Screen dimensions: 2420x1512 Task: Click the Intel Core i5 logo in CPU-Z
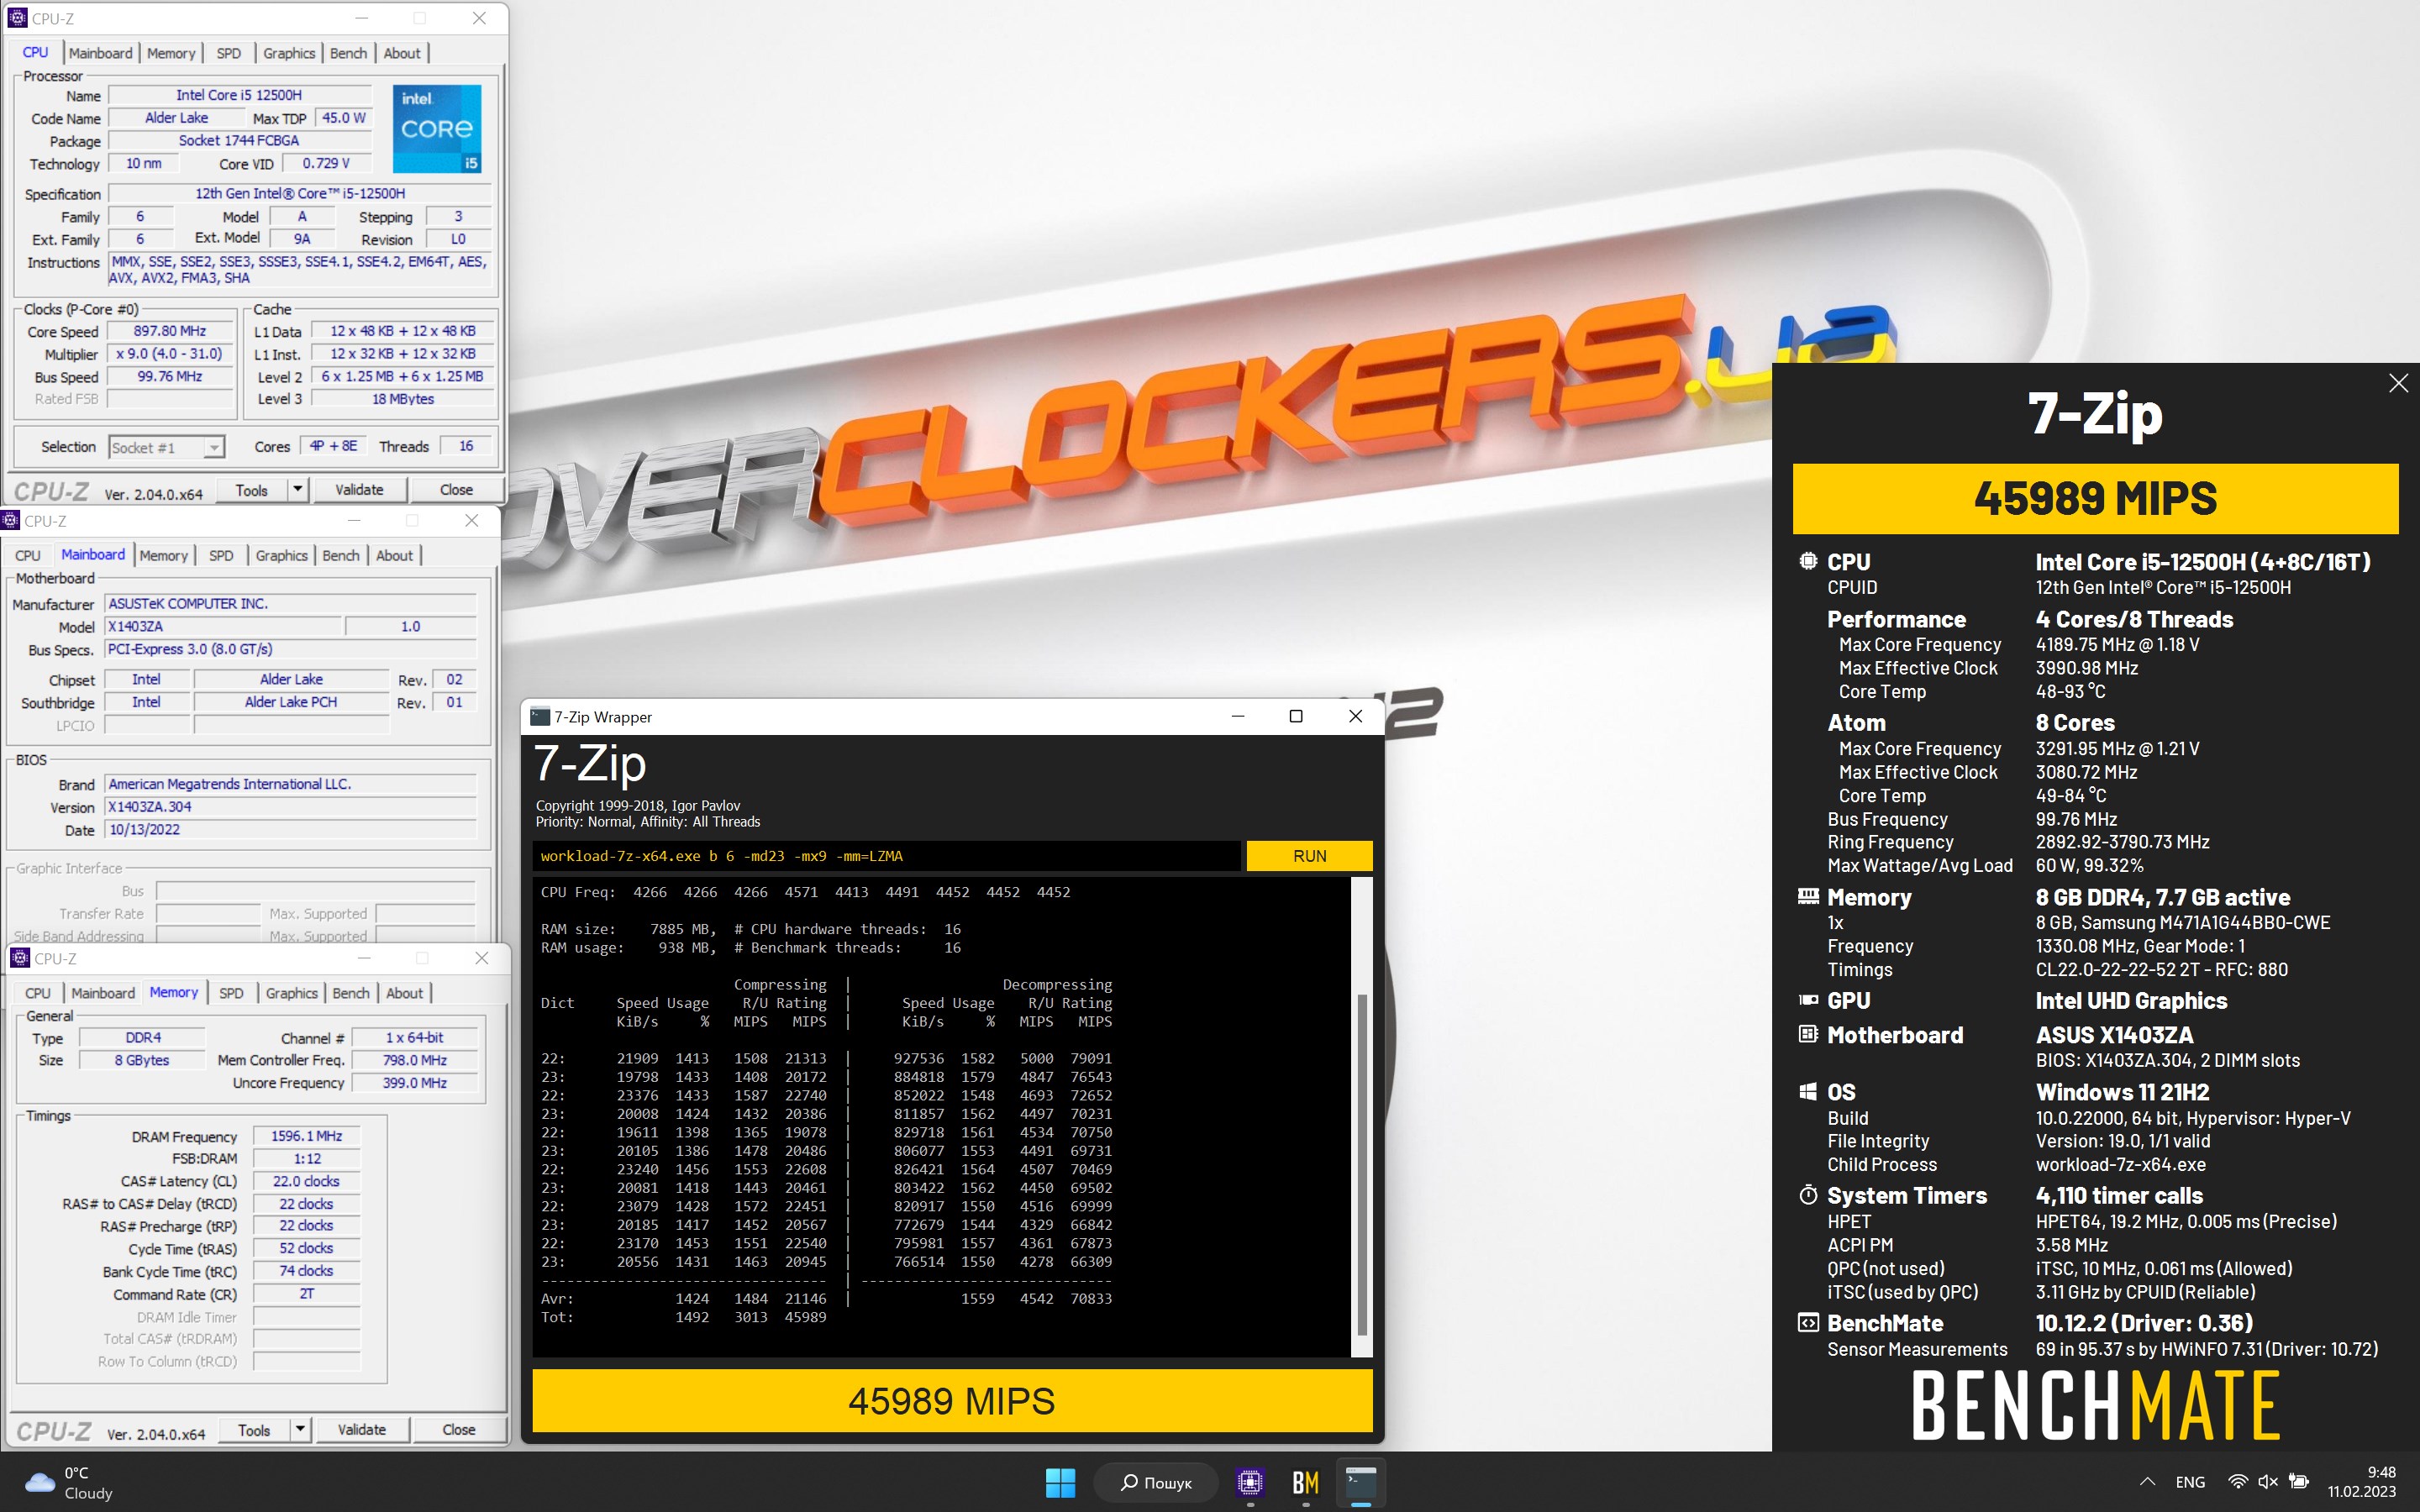pyautogui.click(x=437, y=128)
